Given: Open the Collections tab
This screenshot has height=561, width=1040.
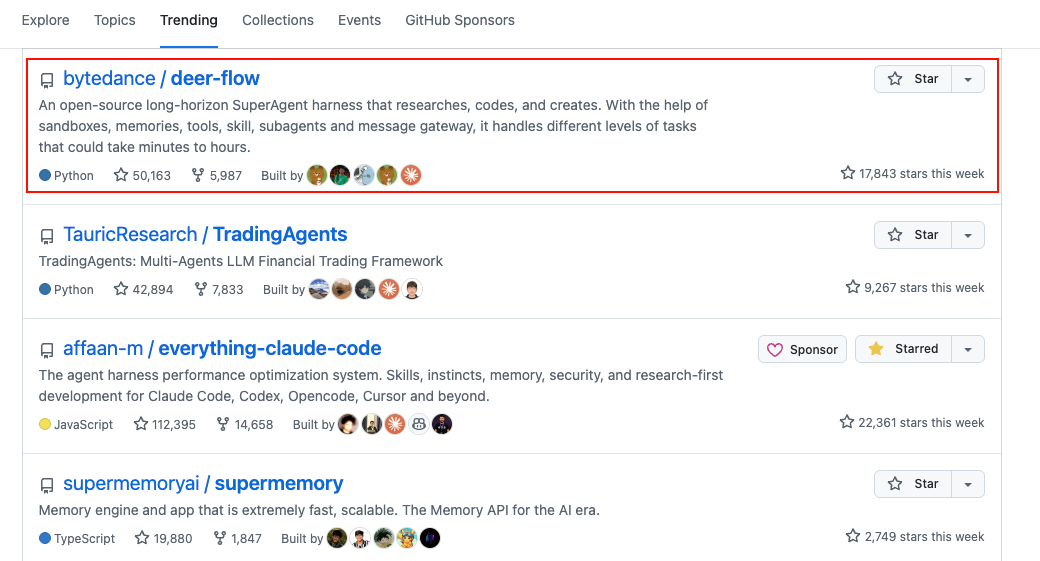Looking at the screenshot, I should [278, 20].
